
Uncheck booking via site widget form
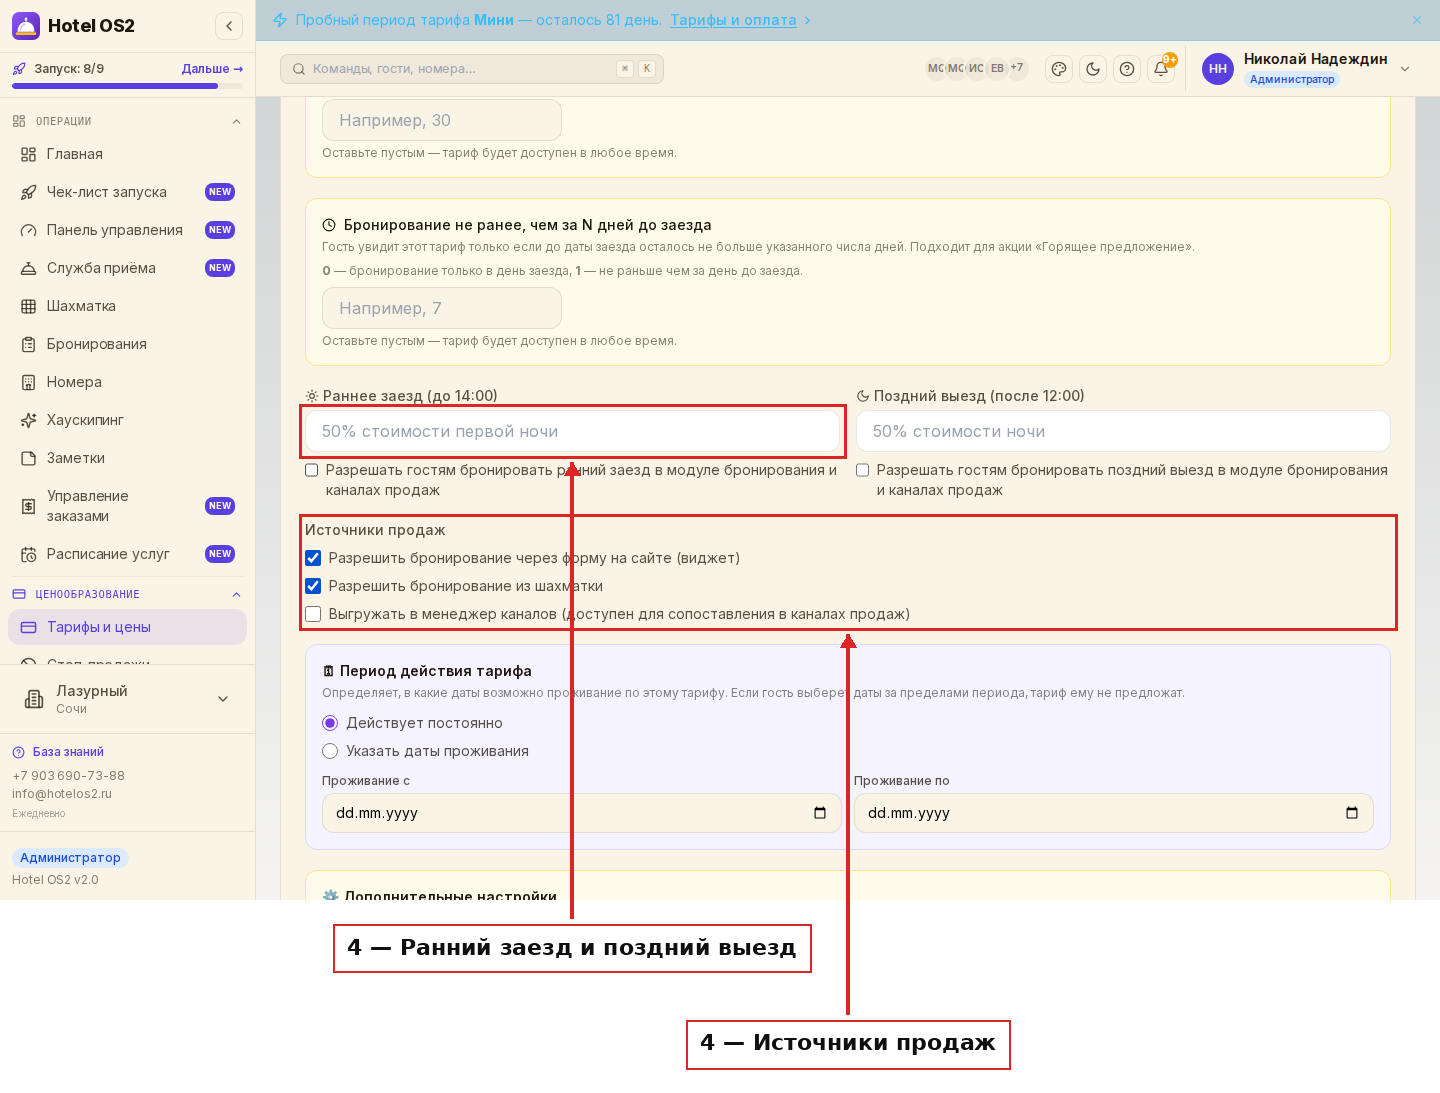pyautogui.click(x=313, y=558)
